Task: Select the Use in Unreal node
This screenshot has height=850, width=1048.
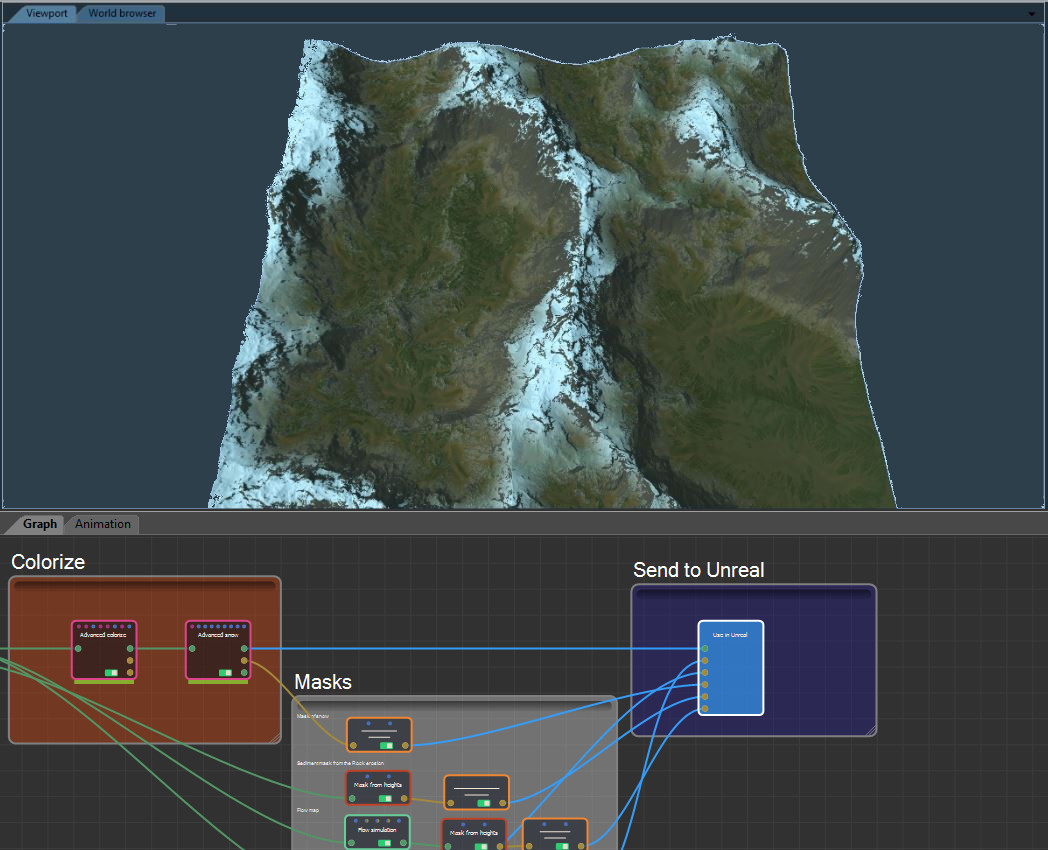Action: point(730,666)
